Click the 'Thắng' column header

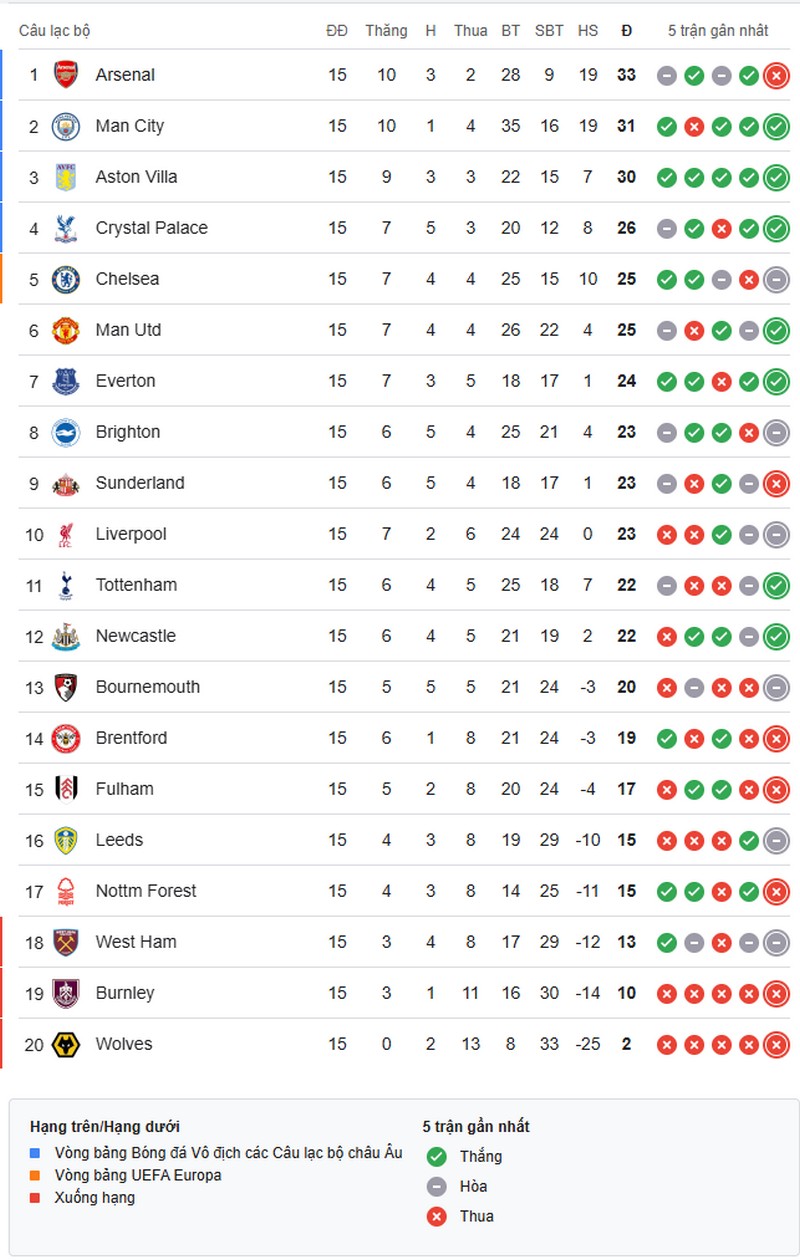386,31
